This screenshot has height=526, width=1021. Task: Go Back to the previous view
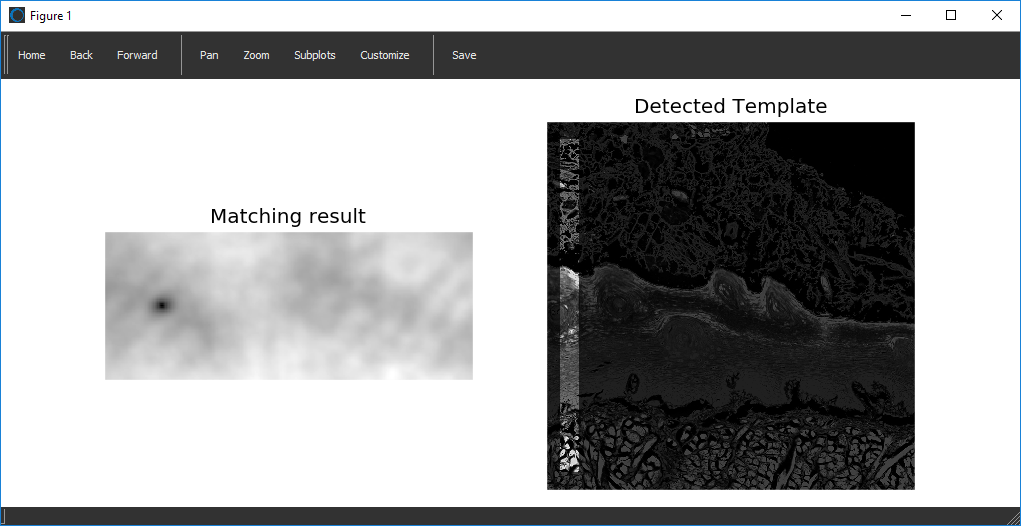(x=81, y=55)
